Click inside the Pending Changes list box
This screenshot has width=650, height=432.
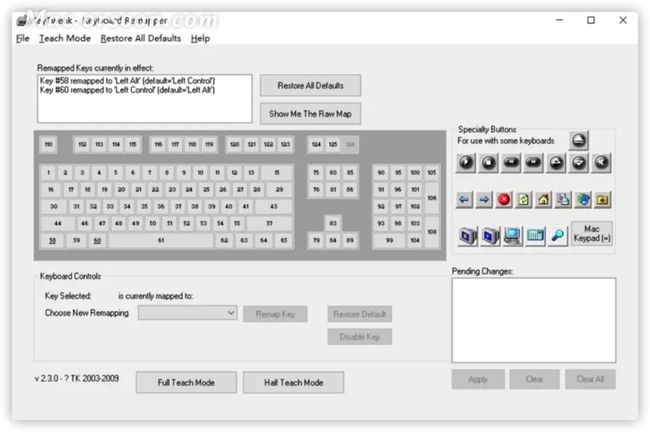[534, 320]
